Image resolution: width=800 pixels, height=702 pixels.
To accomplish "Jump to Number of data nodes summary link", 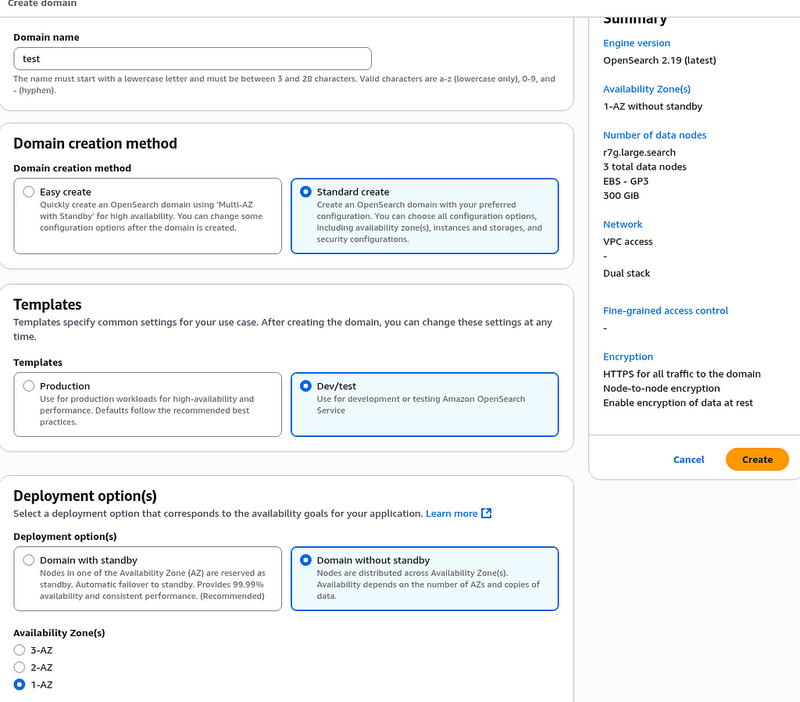I will pyautogui.click(x=654, y=135).
